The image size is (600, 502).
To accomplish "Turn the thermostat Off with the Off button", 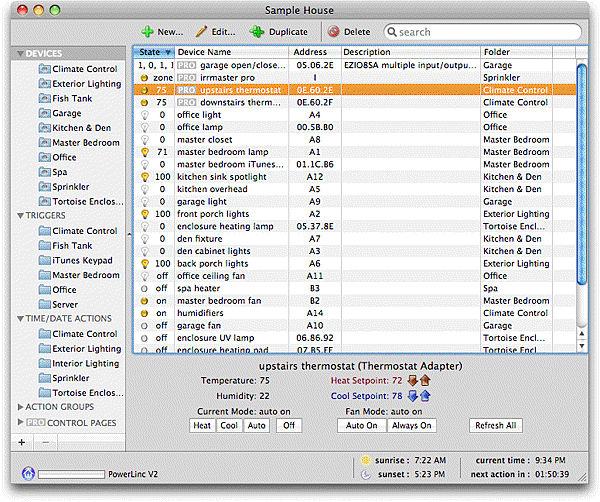I will [x=288, y=425].
